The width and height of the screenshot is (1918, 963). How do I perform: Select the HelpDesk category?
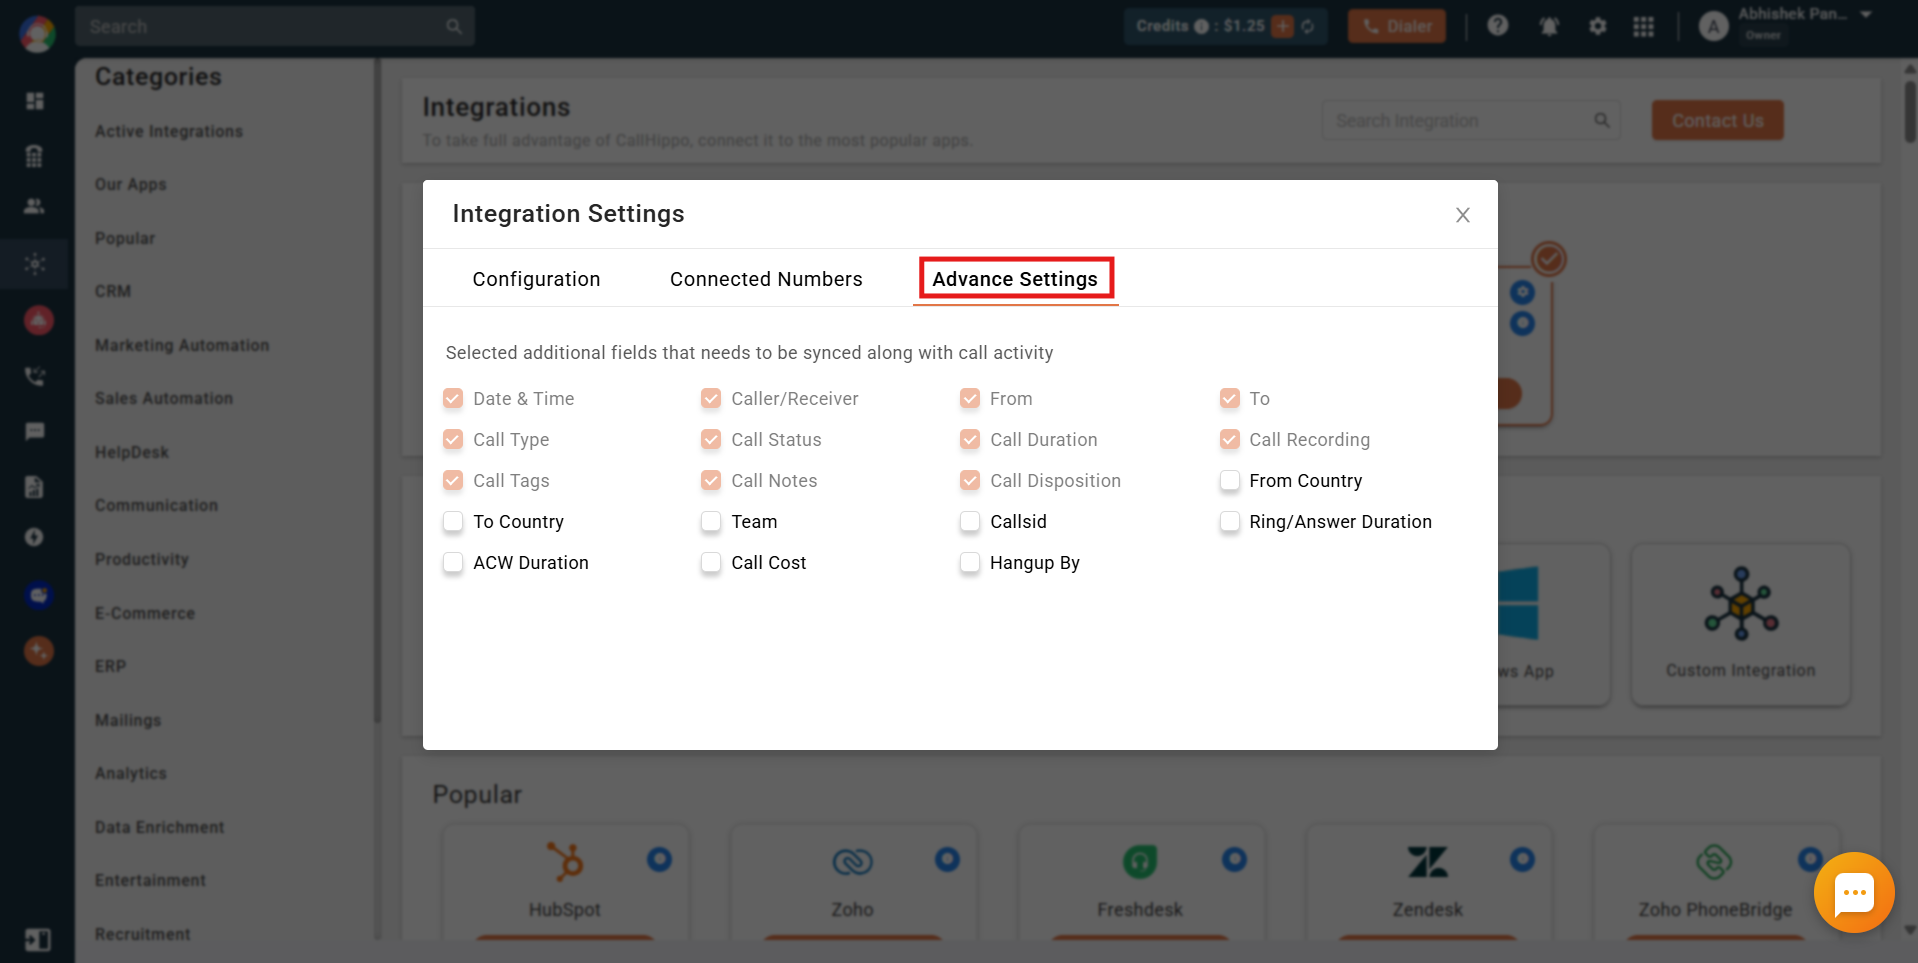pos(132,452)
